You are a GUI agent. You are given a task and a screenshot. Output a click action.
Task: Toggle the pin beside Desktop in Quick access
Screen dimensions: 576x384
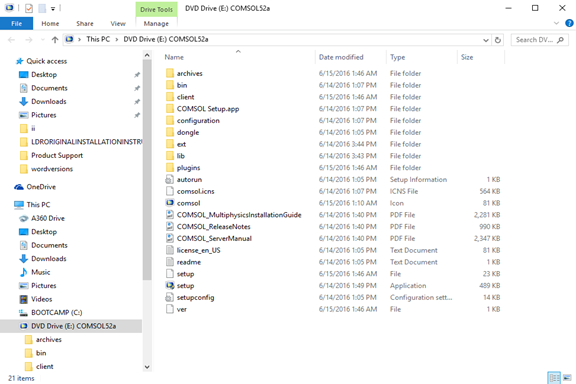(137, 75)
